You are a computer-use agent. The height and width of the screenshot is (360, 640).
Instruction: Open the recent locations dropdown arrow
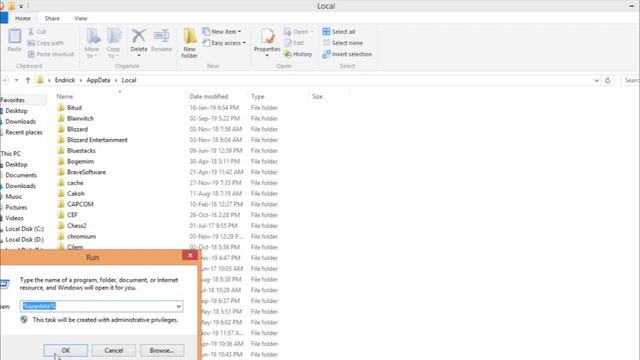16,80
